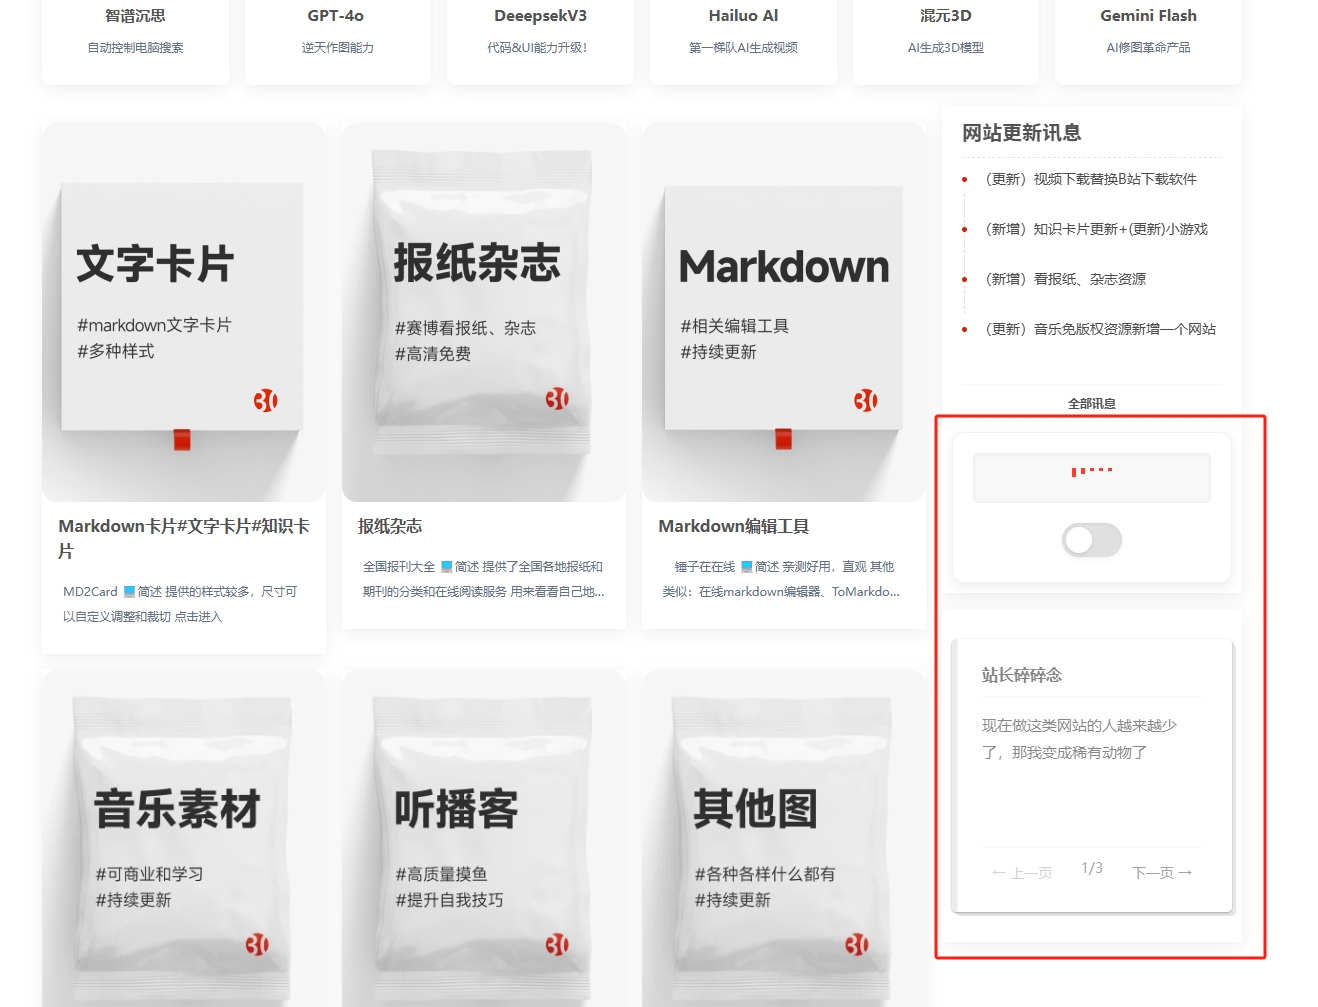Open the 报纸杂志 article title
Viewport: 1318px width, 1007px height.
click(x=390, y=526)
